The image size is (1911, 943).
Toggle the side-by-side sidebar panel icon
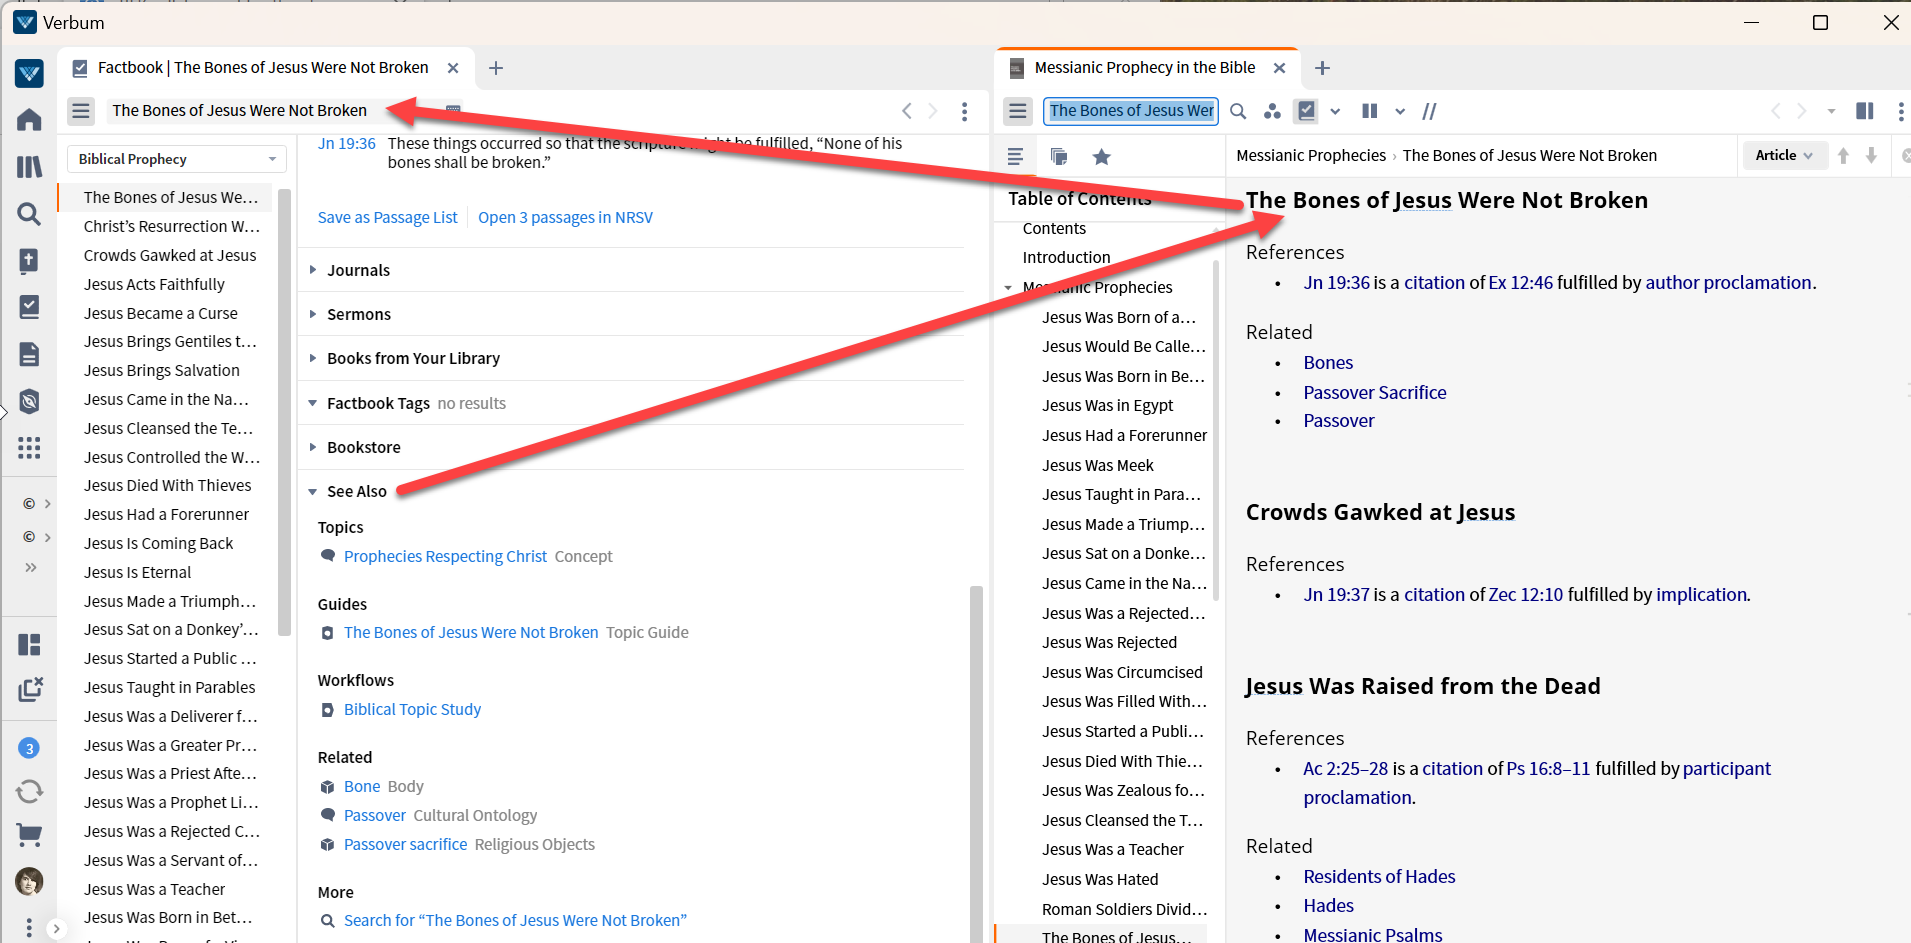(x=1865, y=111)
